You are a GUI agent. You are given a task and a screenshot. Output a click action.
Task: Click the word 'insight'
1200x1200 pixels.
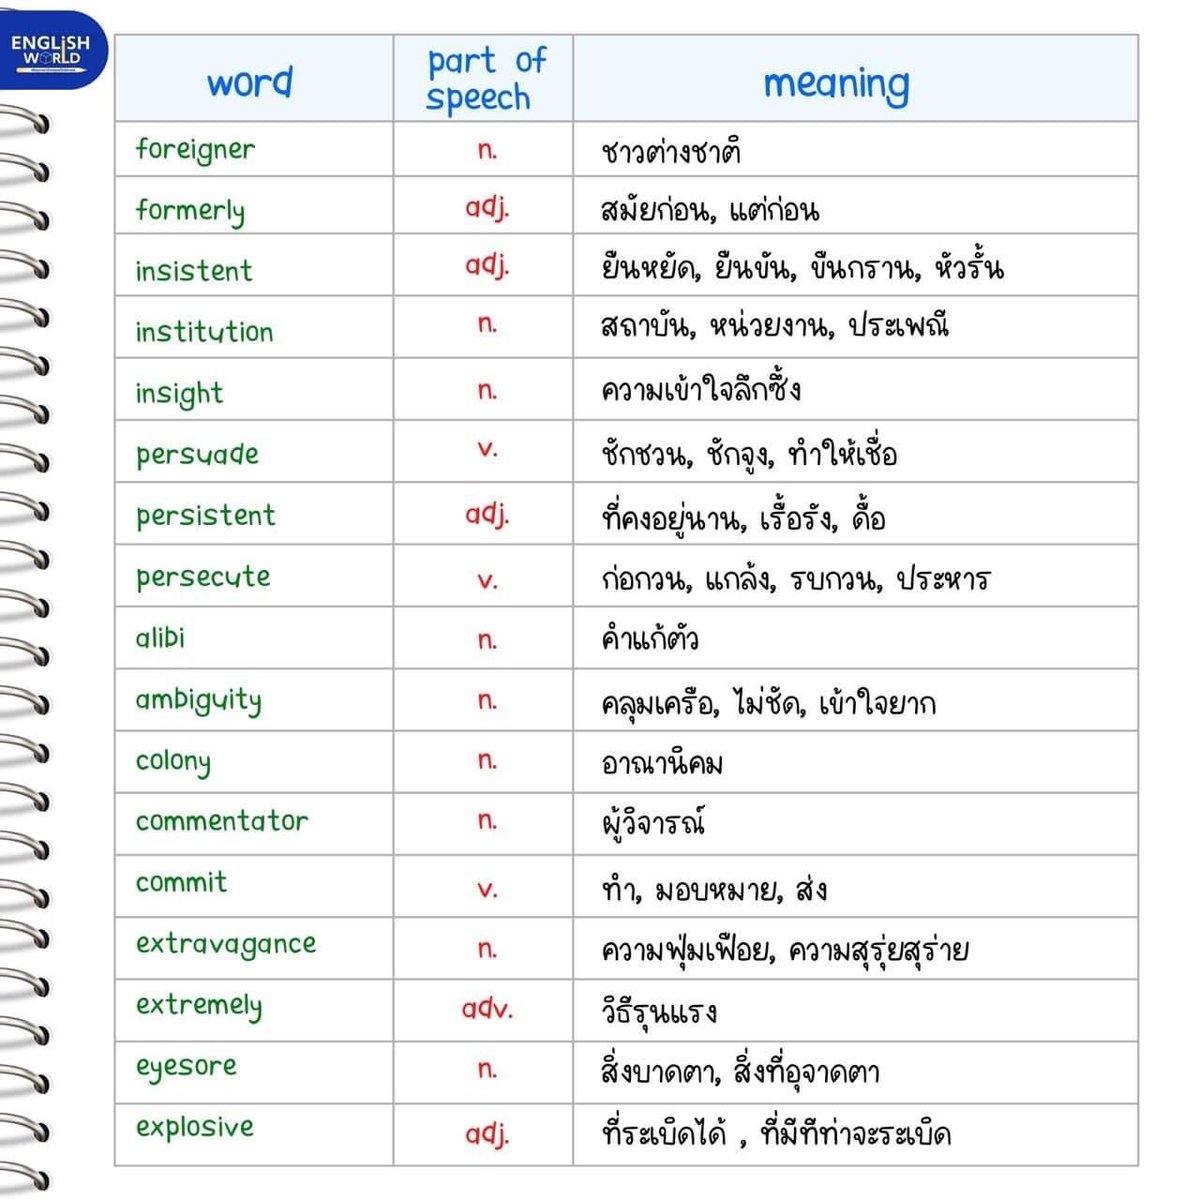[x=179, y=393]
